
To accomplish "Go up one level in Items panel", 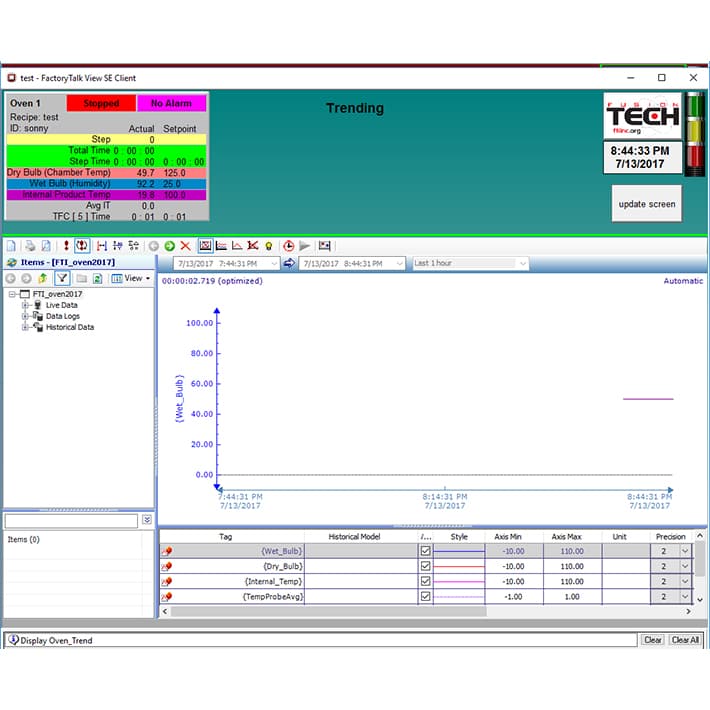I will click(43, 278).
